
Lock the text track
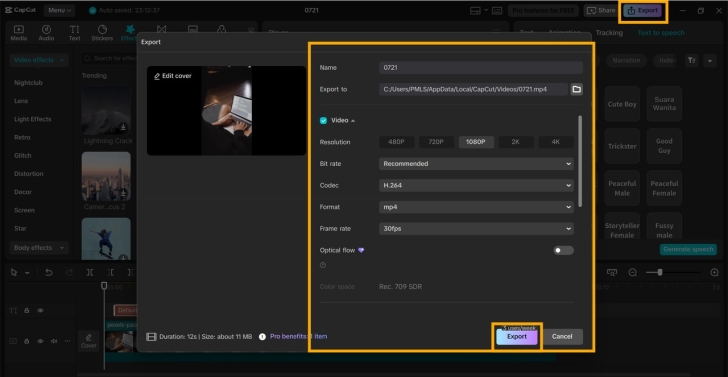point(26,311)
